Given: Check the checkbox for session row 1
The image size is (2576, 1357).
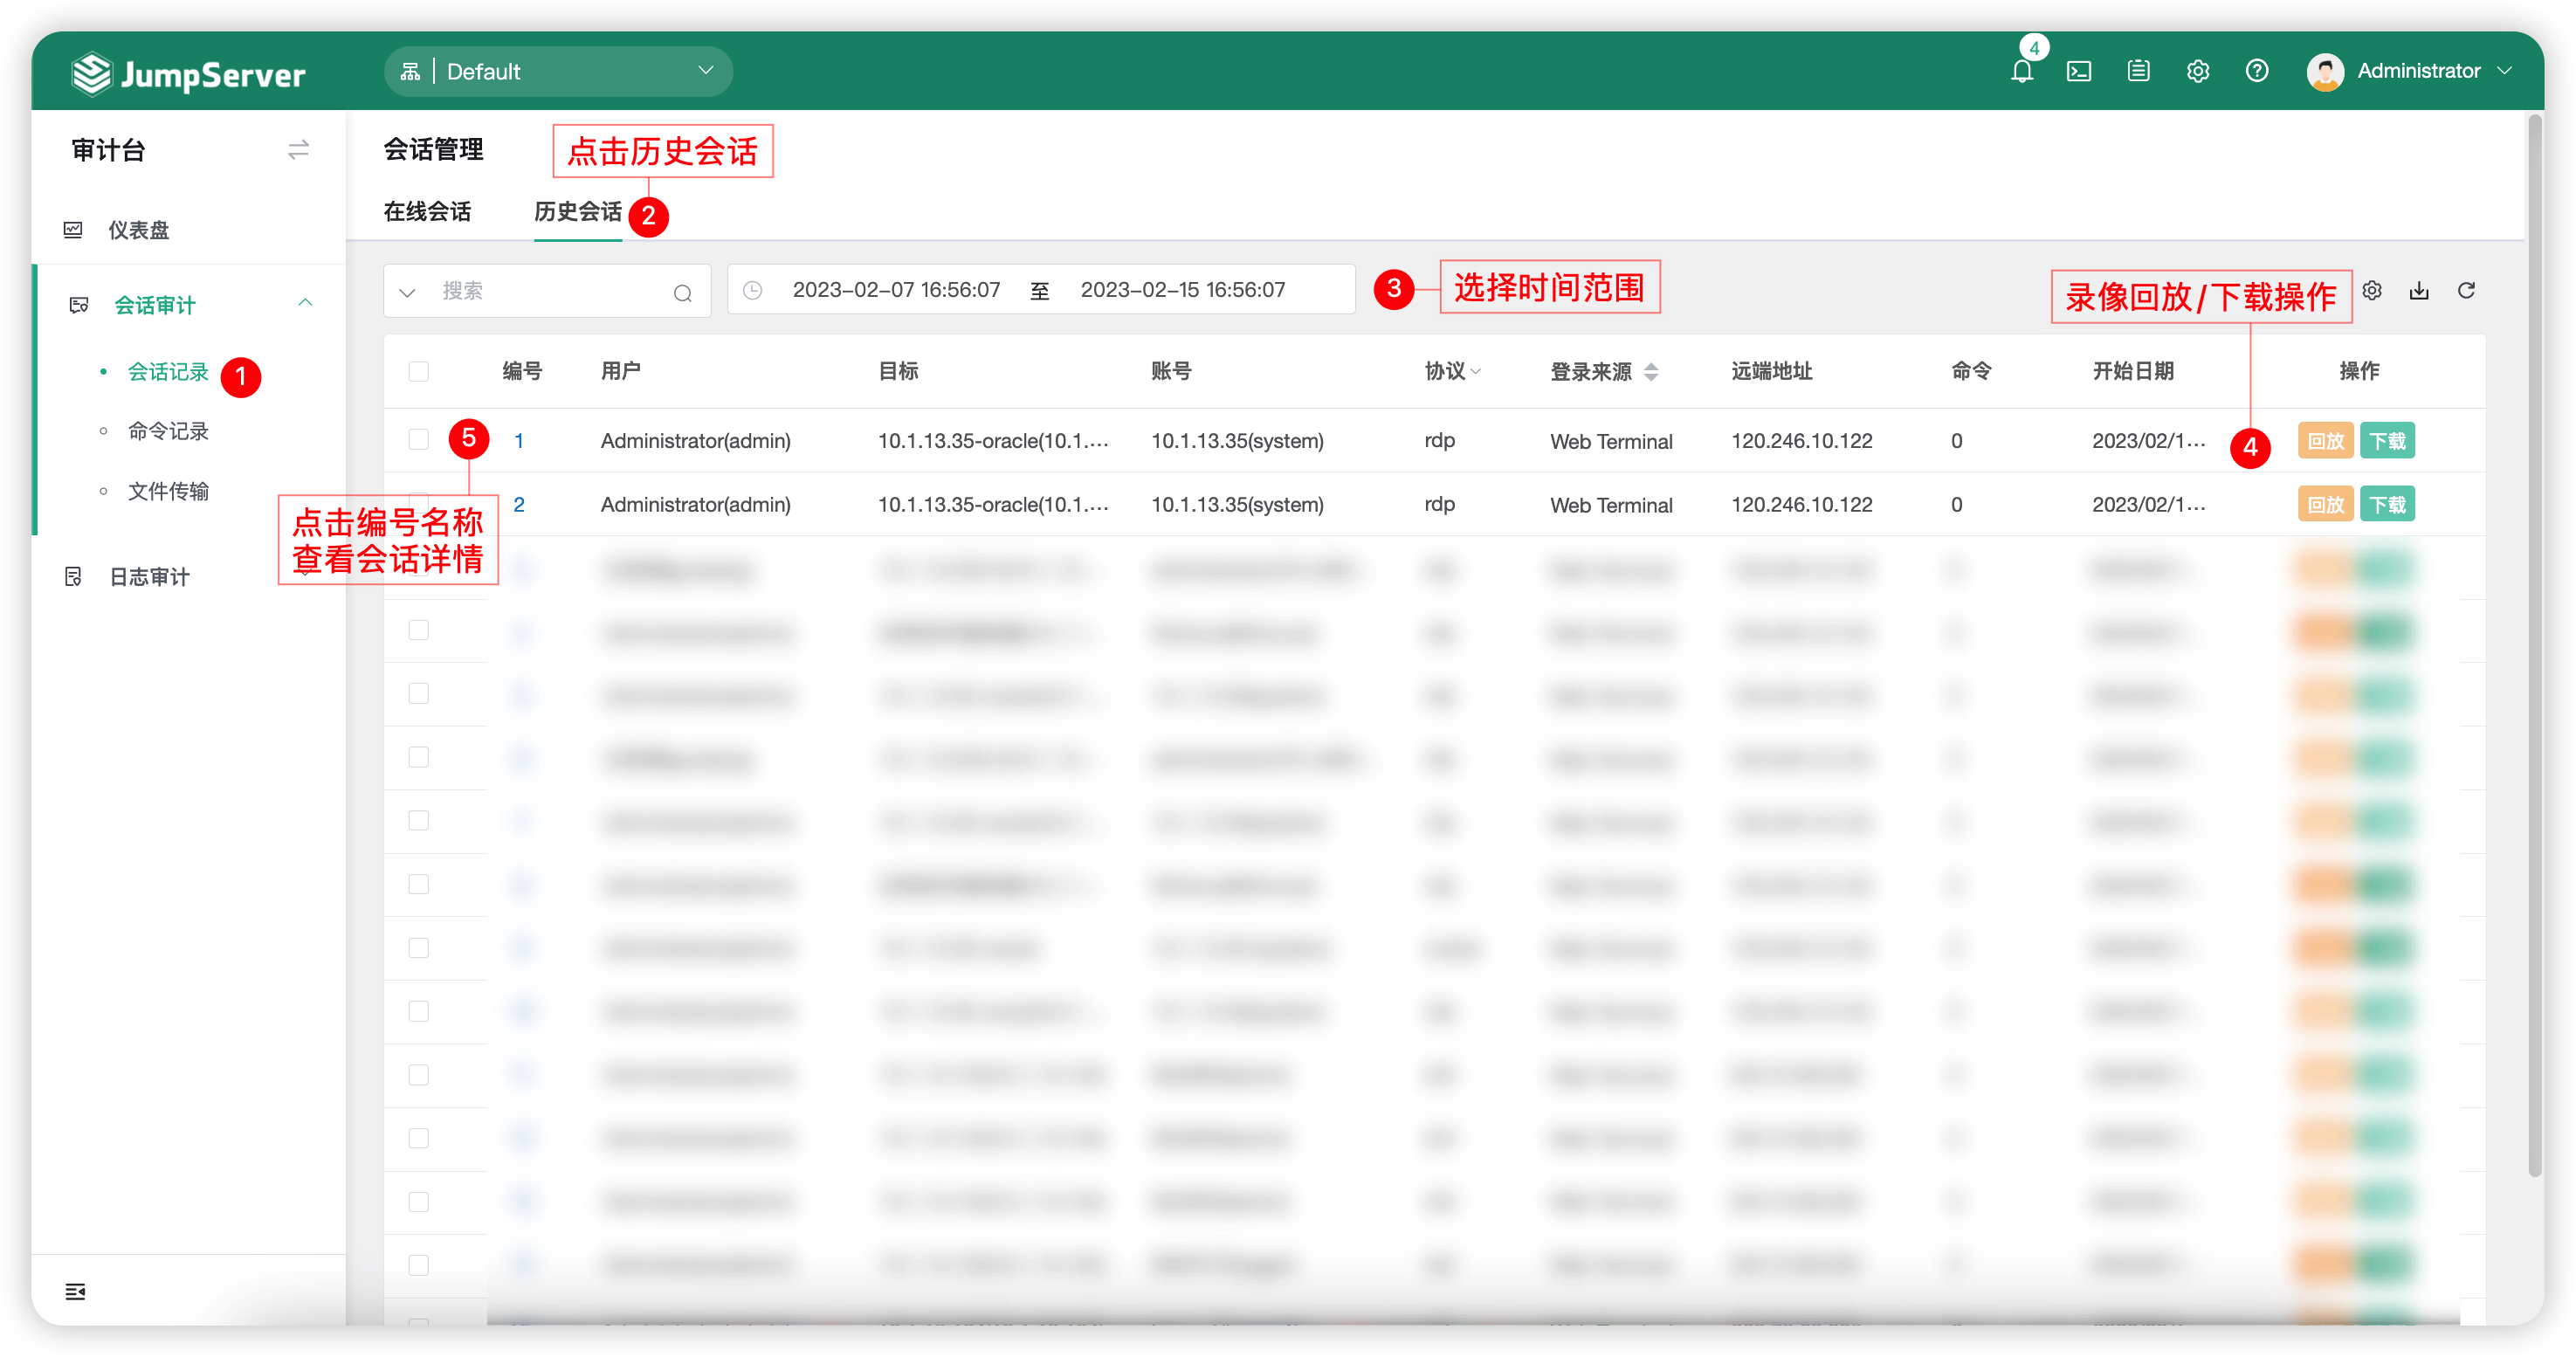Looking at the screenshot, I should click(x=418, y=440).
